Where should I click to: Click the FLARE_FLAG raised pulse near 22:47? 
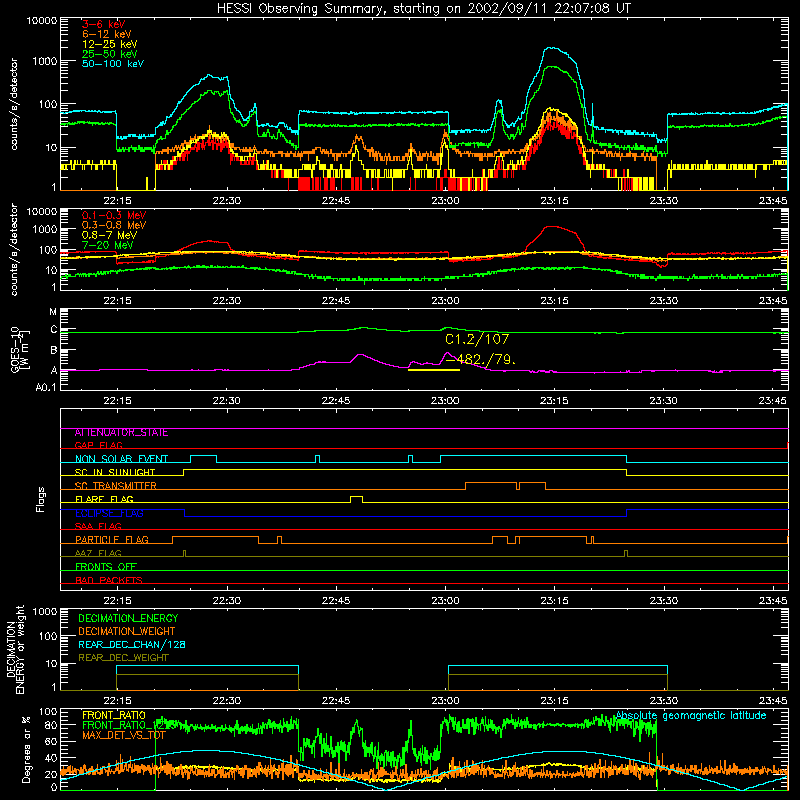click(357, 498)
